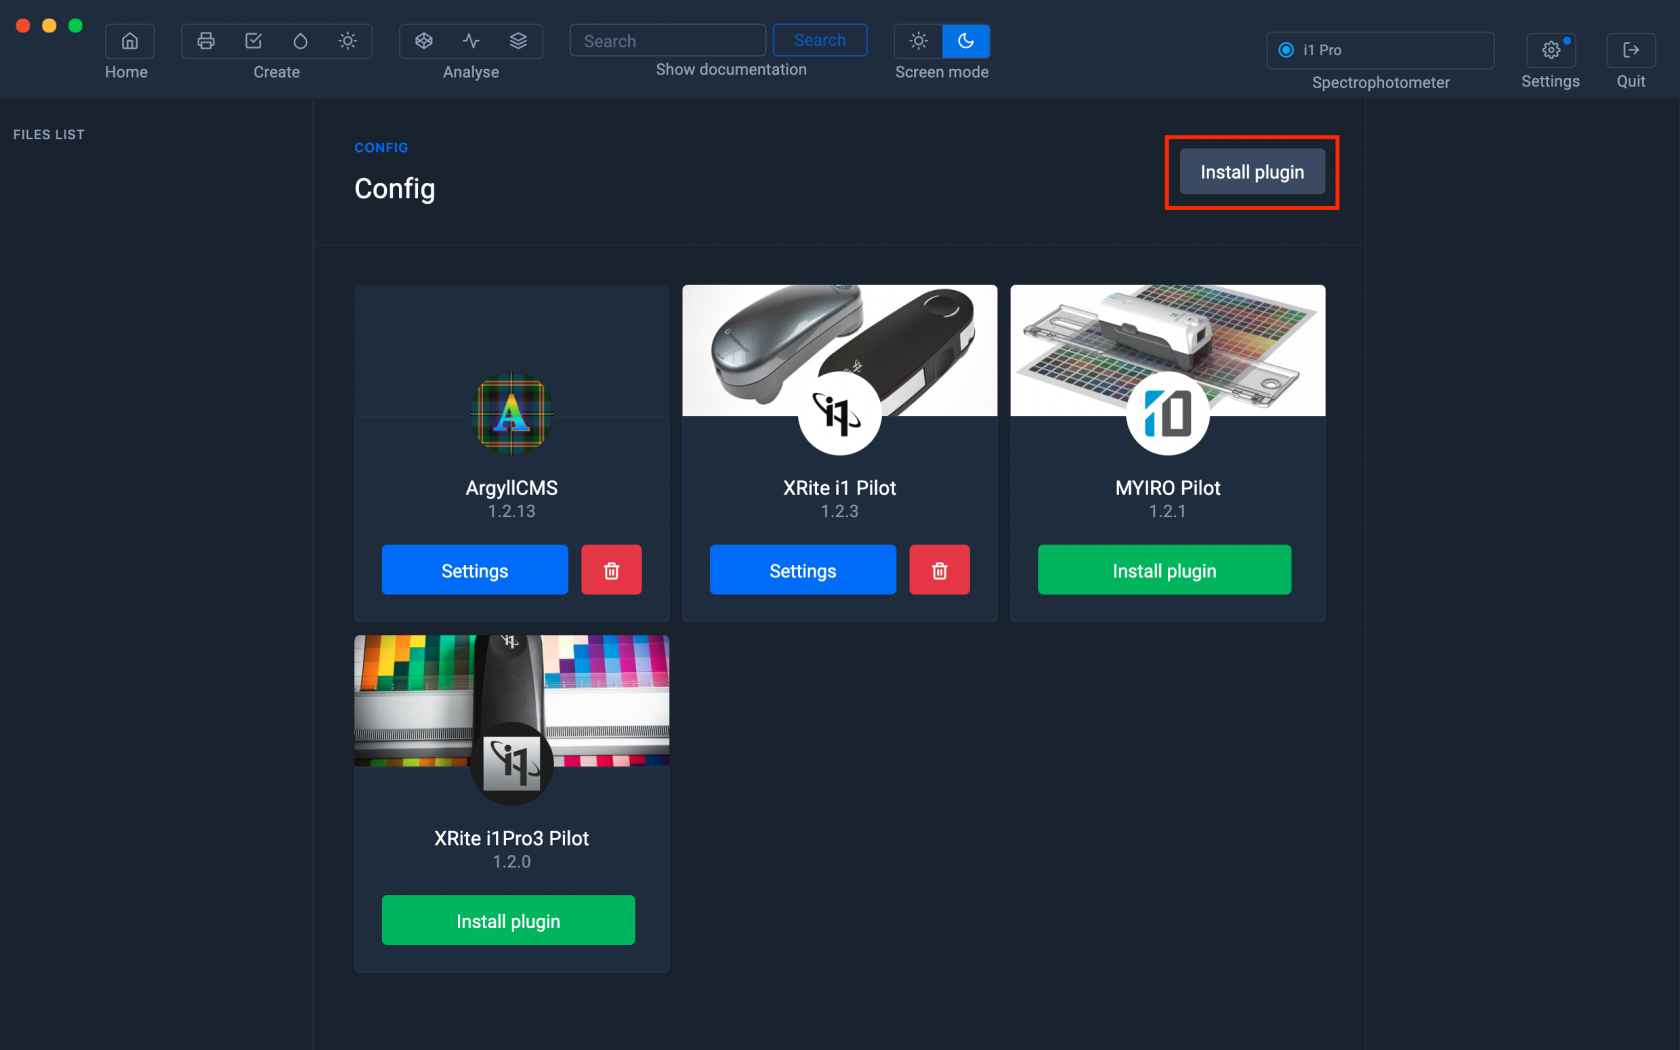Screen dimensions: 1680x1050
Task: Click the XRite i1Pro3 Pilot version 1.2.0
Action: 512,861
